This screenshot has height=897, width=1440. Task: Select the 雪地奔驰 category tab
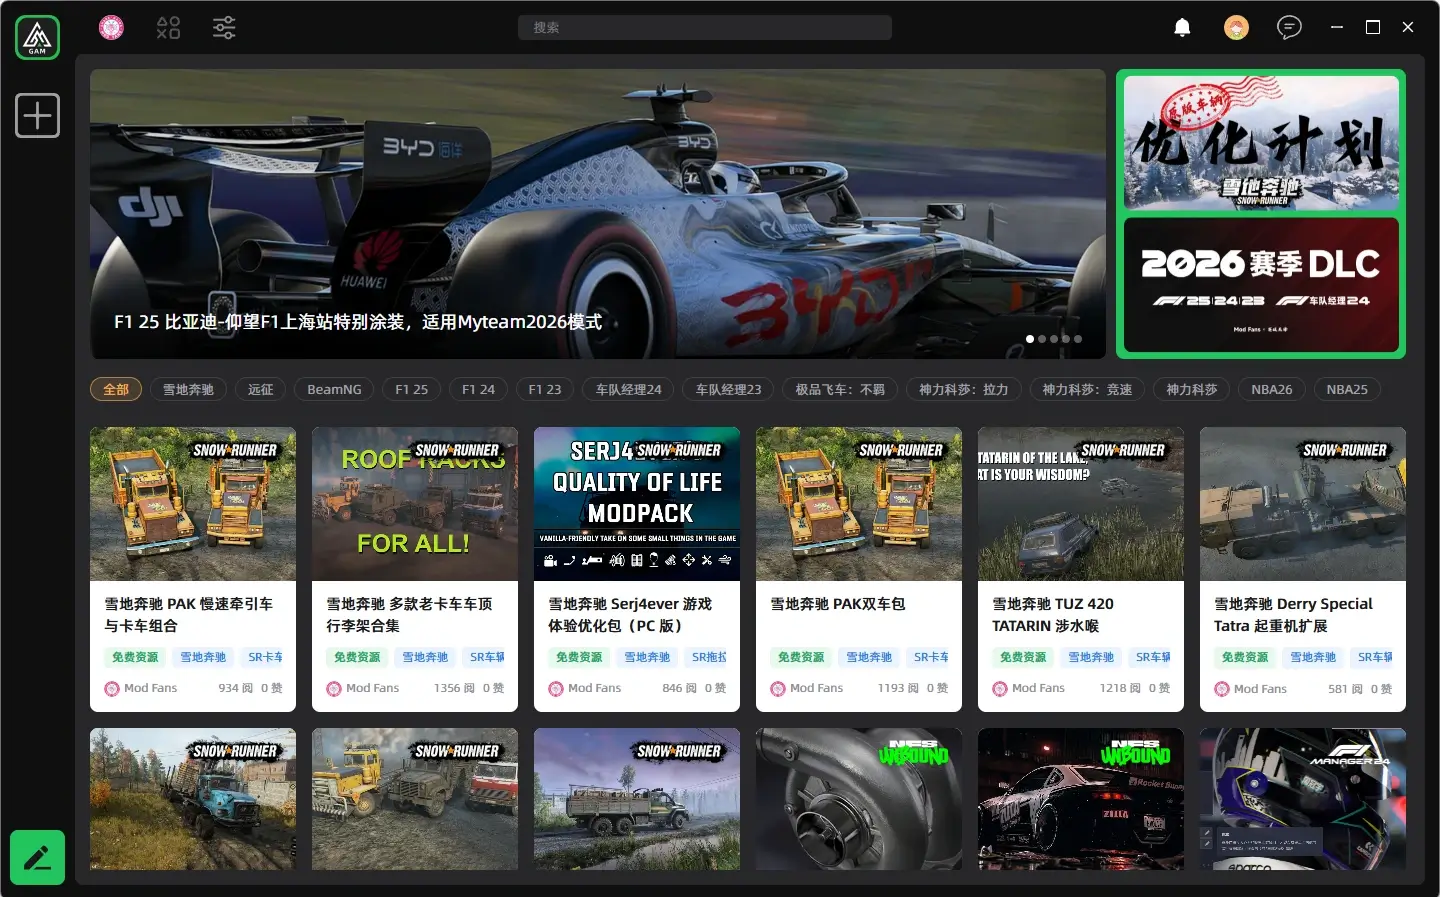pyautogui.click(x=188, y=389)
